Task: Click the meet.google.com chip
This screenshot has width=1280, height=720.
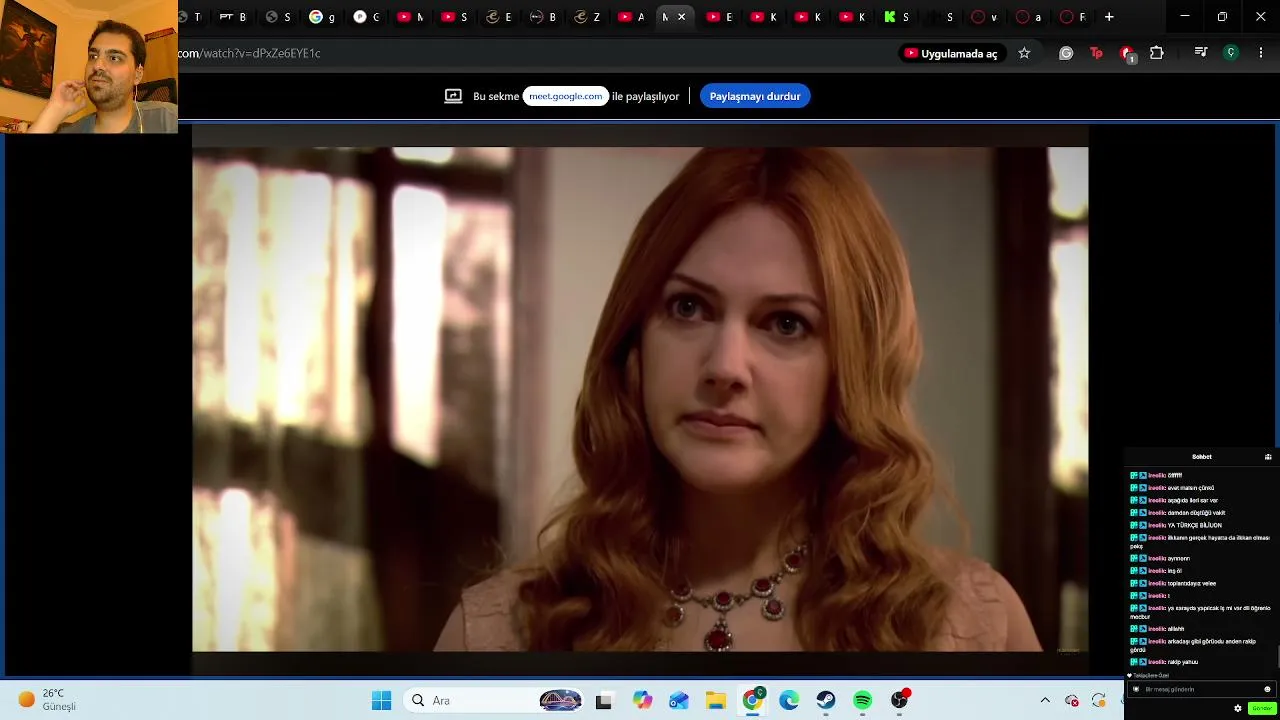Action: coord(566,96)
